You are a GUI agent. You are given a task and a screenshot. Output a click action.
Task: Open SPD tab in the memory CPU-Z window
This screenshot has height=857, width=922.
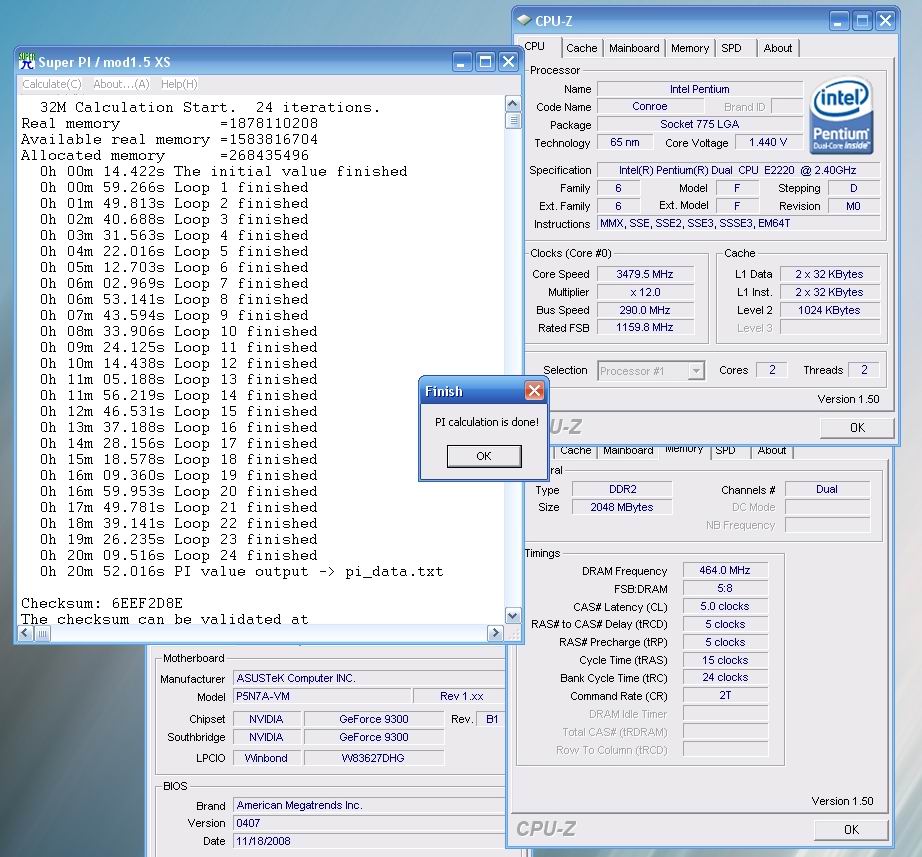click(726, 451)
